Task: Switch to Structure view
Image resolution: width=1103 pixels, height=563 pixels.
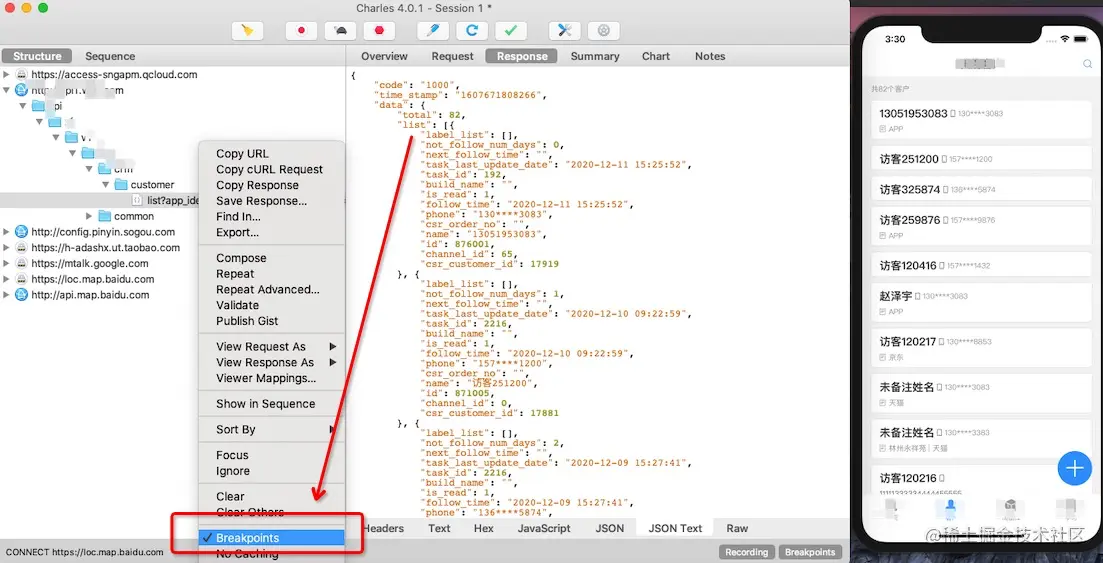Action: pos(37,56)
